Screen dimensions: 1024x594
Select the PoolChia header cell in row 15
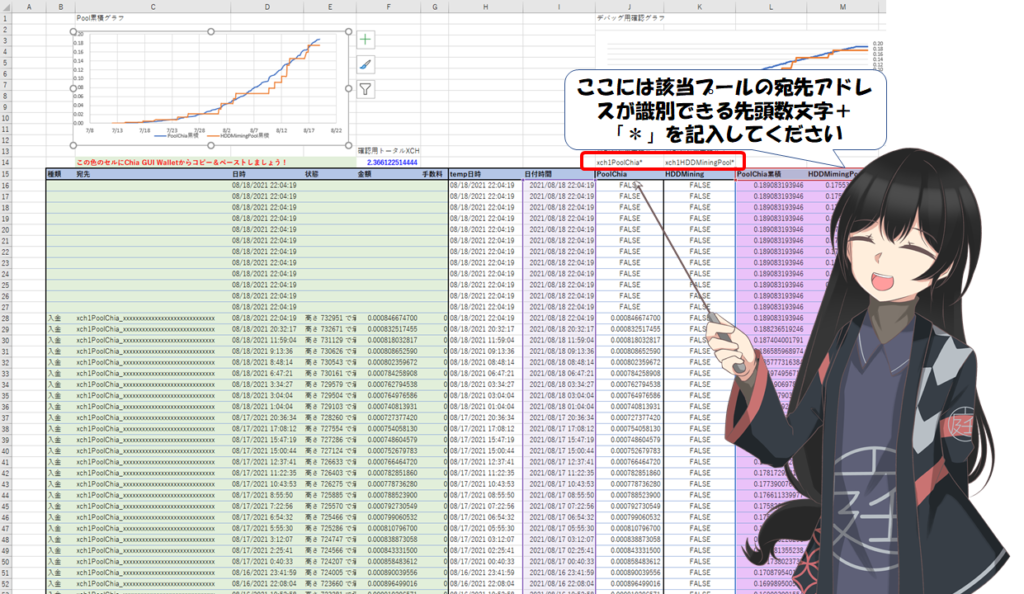629,174
